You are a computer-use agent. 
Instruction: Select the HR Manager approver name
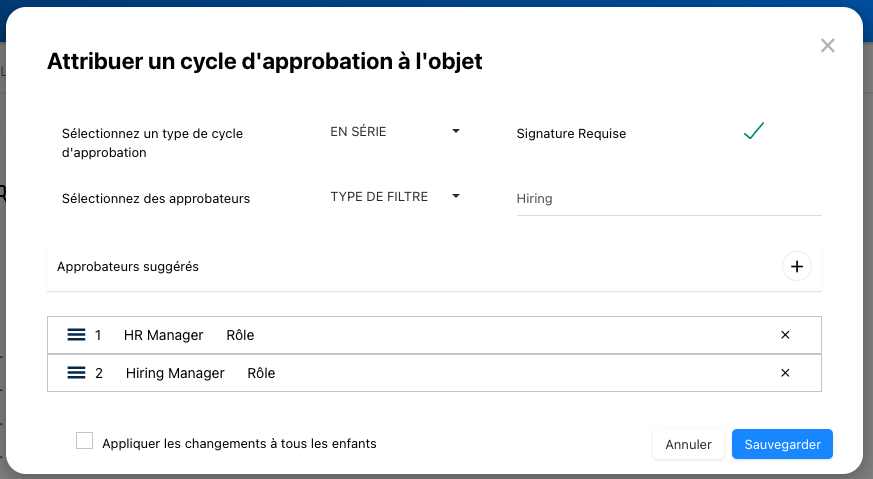[x=163, y=335]
